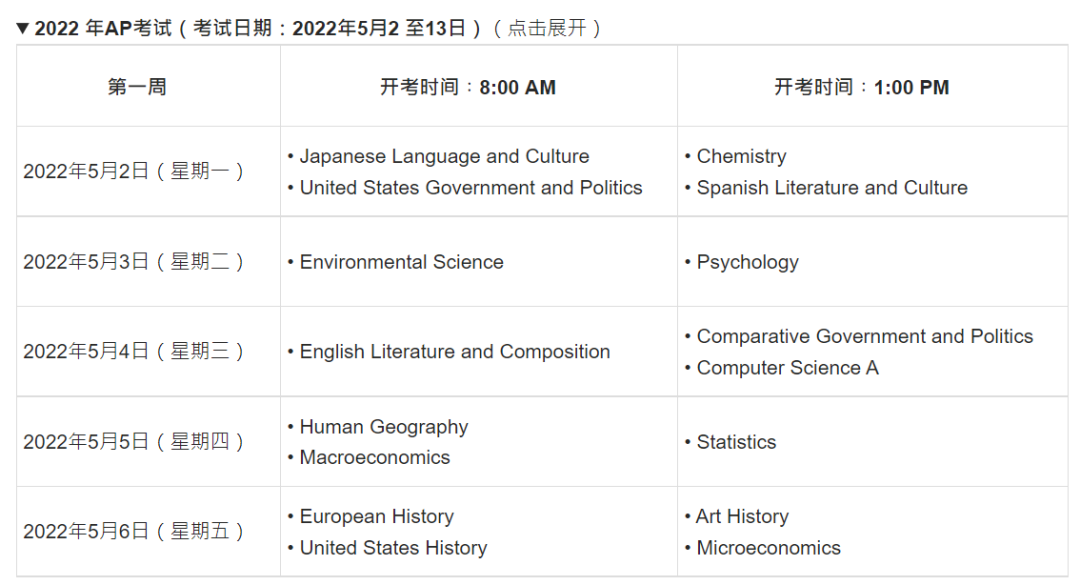Screen dimensions: 1080x585
Task: Select Computer Science A entry
Action: (x=787, y=367)
